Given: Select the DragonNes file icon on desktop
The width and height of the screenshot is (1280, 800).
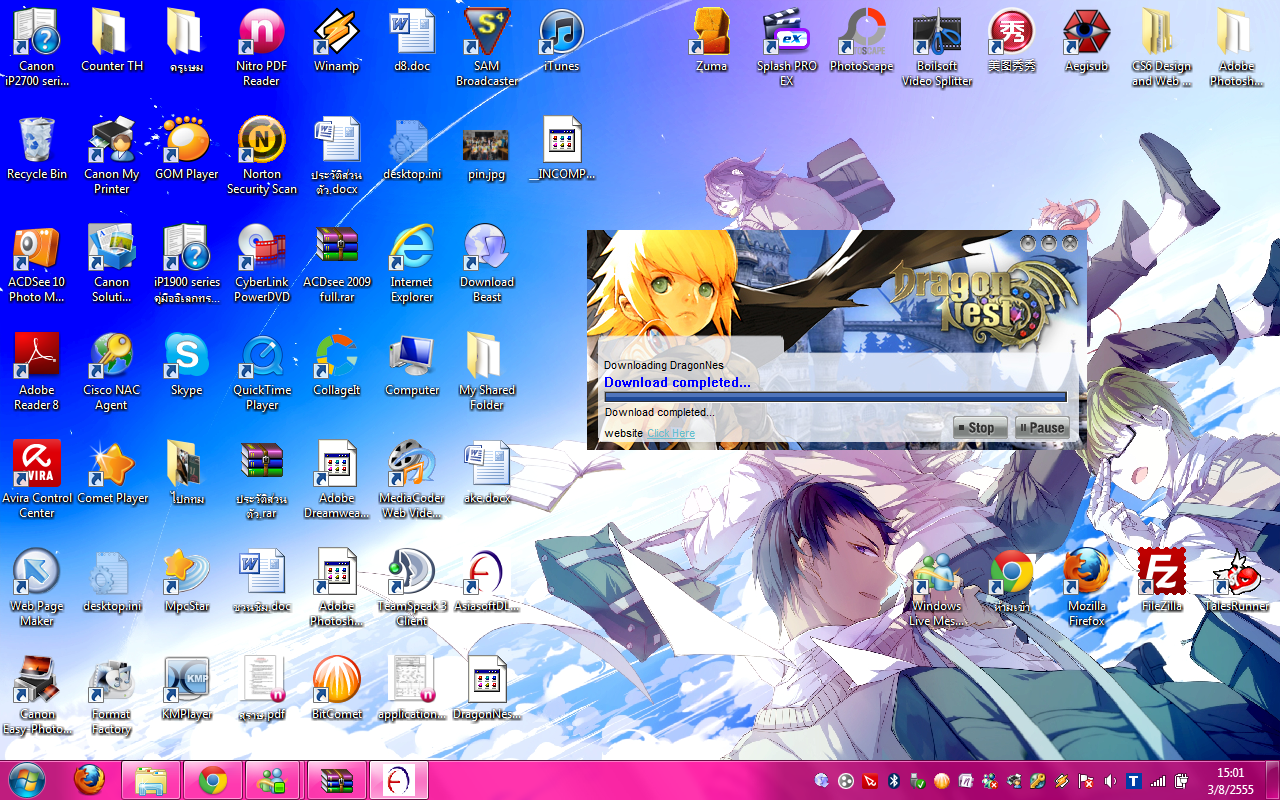Looking at the screenshot, I should point(487,688).
